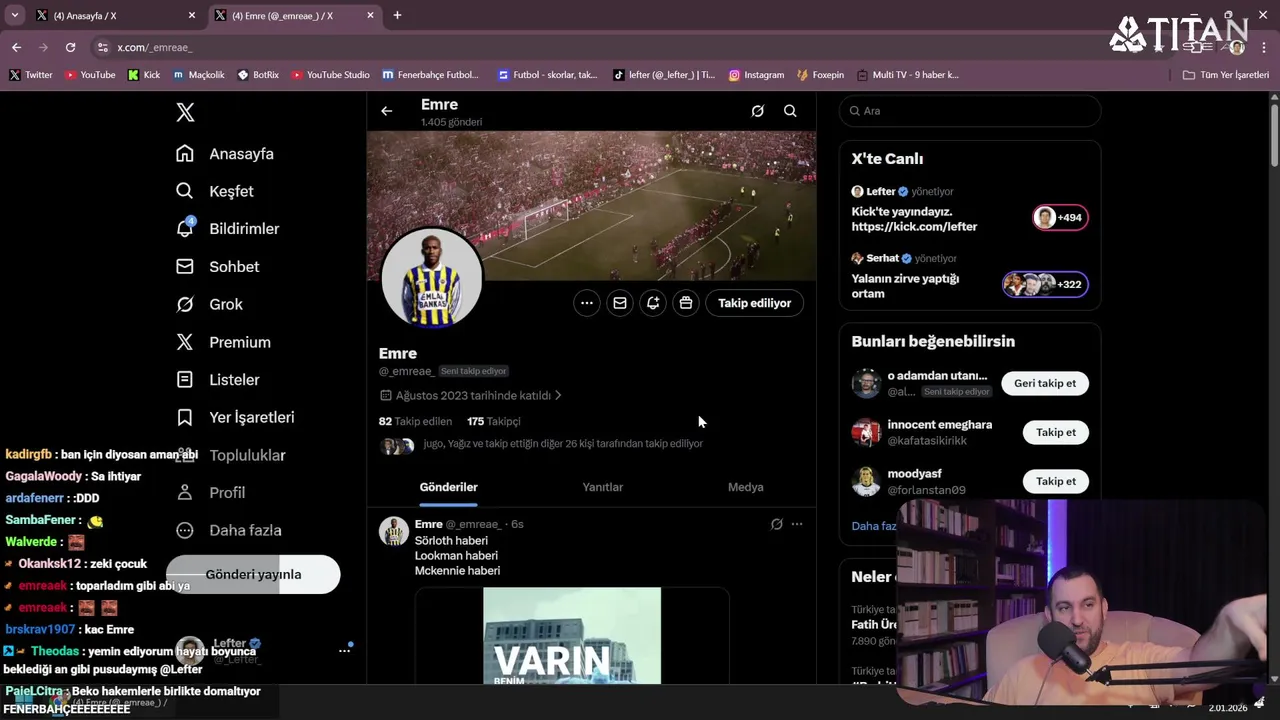Open Premium X icon in sidebar

pyautogui.click(x=185, y=342)
